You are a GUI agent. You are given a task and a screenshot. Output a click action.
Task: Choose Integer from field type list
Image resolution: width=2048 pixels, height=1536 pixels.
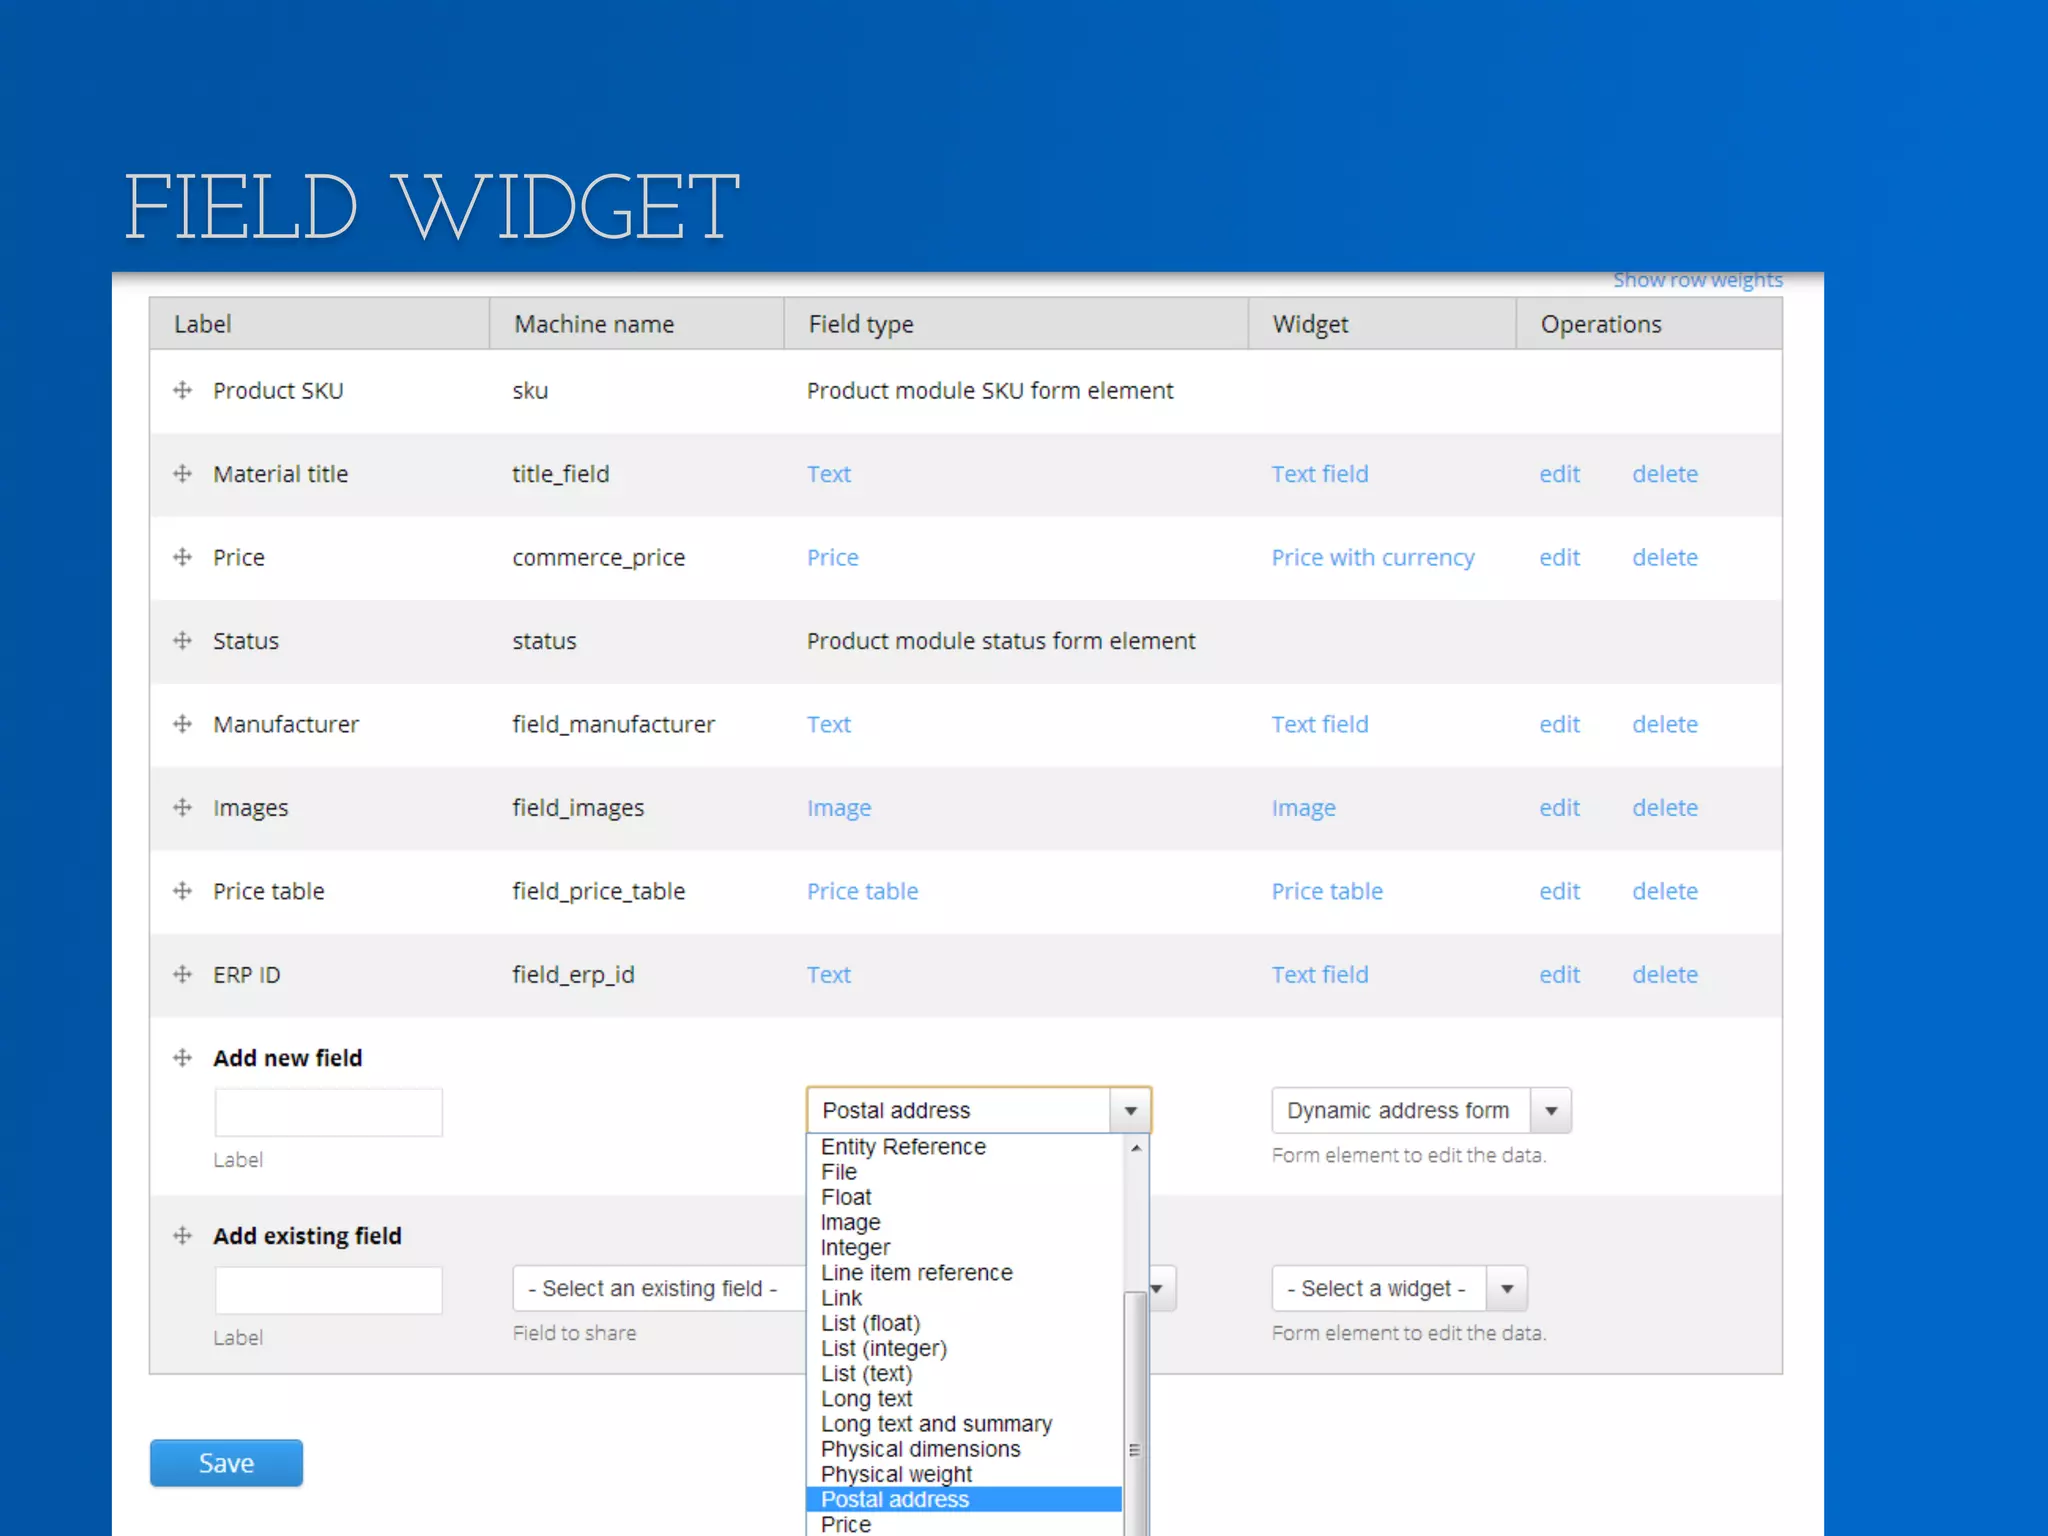(965, 1247)
